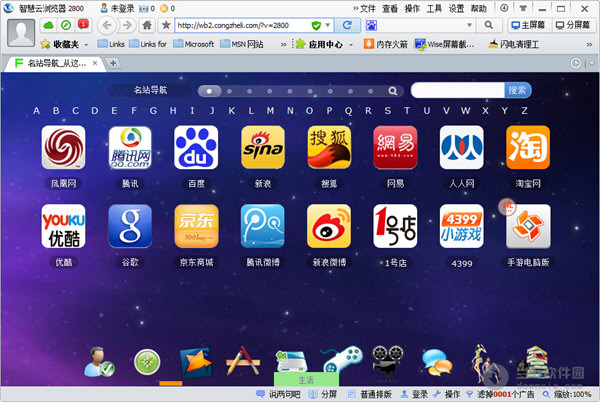Click the film camera dock icon
This screenshot has width=600, height=402.
tap(388, 362)
